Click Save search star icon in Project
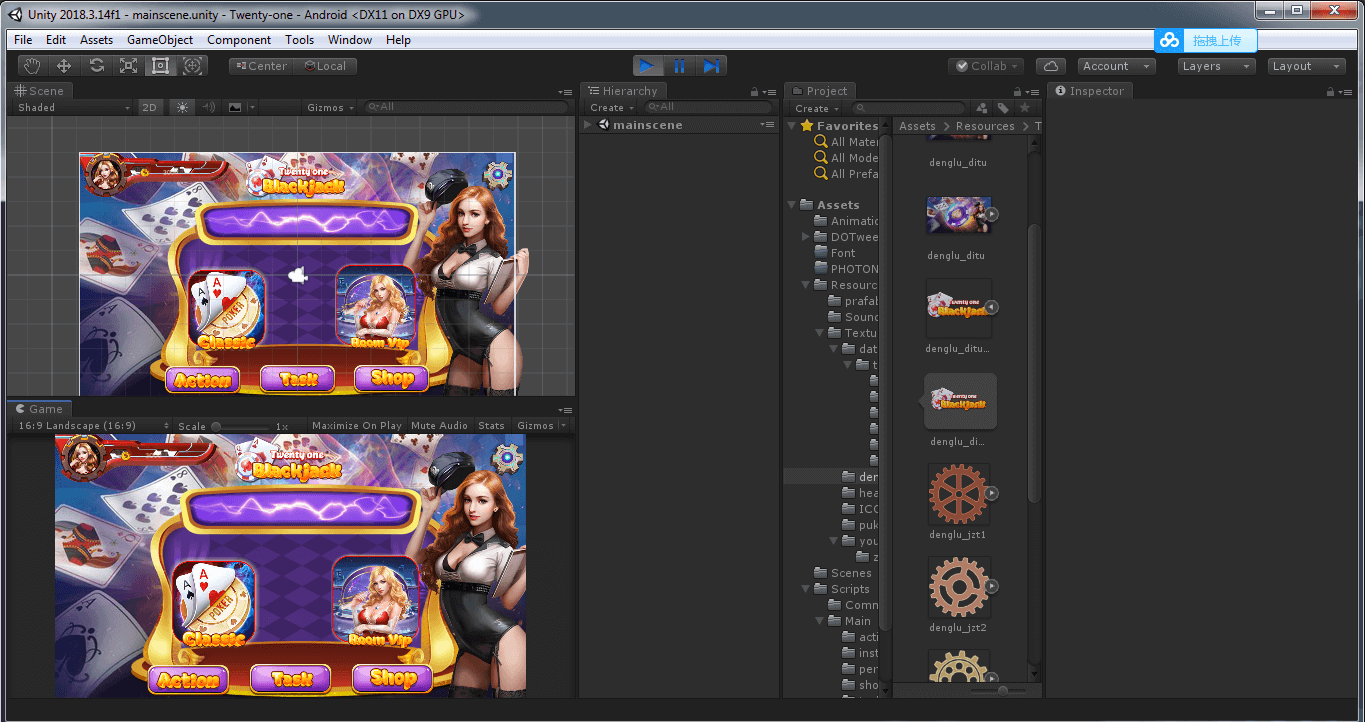This screenshot has width=1365, height=722. [1024, 108]
